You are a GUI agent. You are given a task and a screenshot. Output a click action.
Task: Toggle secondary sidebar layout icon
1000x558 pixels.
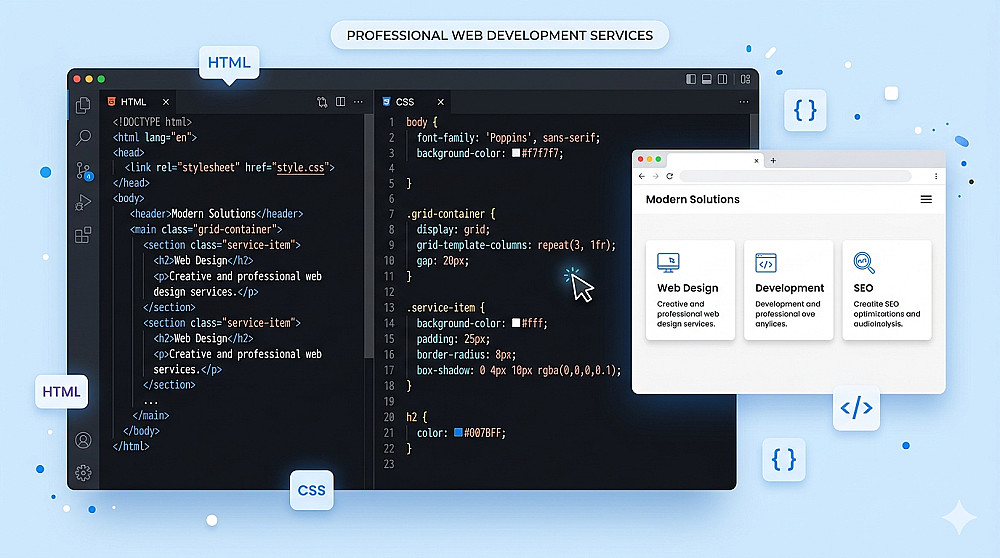[x=723, y=79]
